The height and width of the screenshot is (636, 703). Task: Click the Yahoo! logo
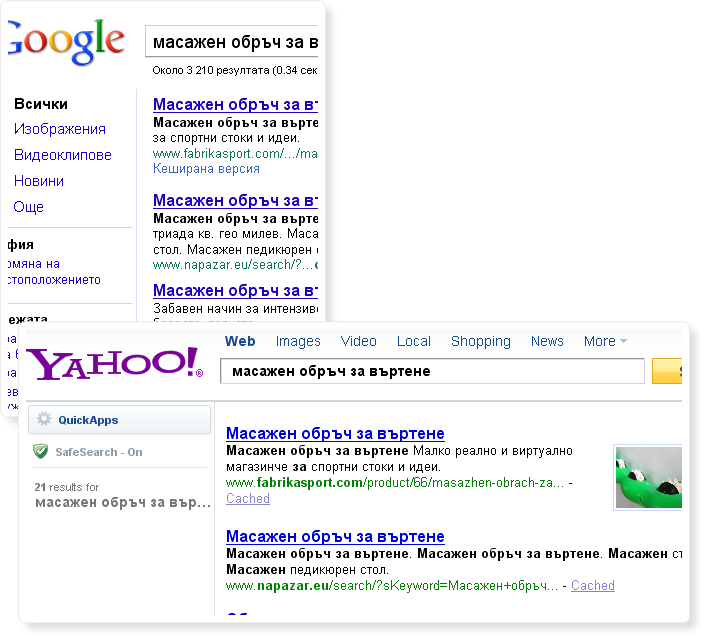[x=115, y=364]
